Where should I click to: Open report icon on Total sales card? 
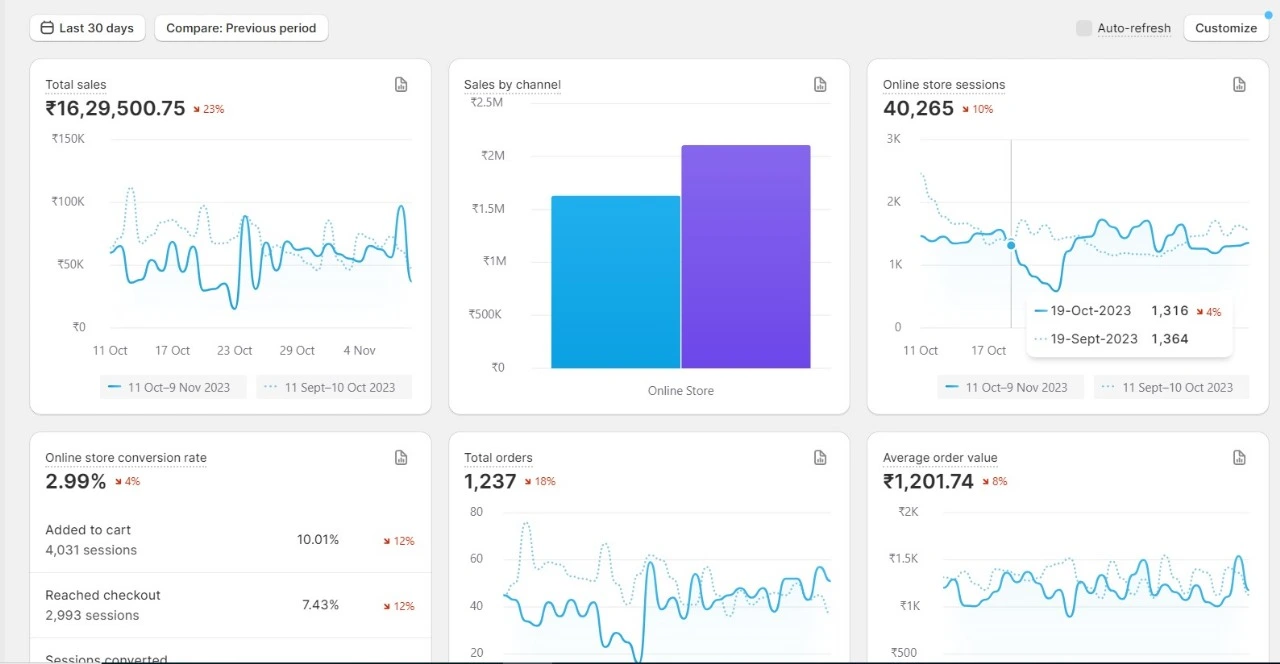[x=401, y=85]
